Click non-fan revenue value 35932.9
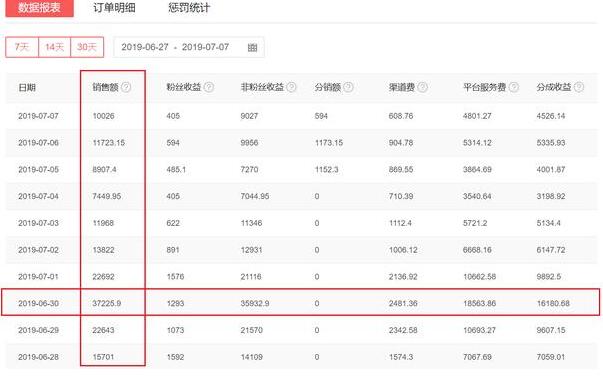 (x=255, y=304)
